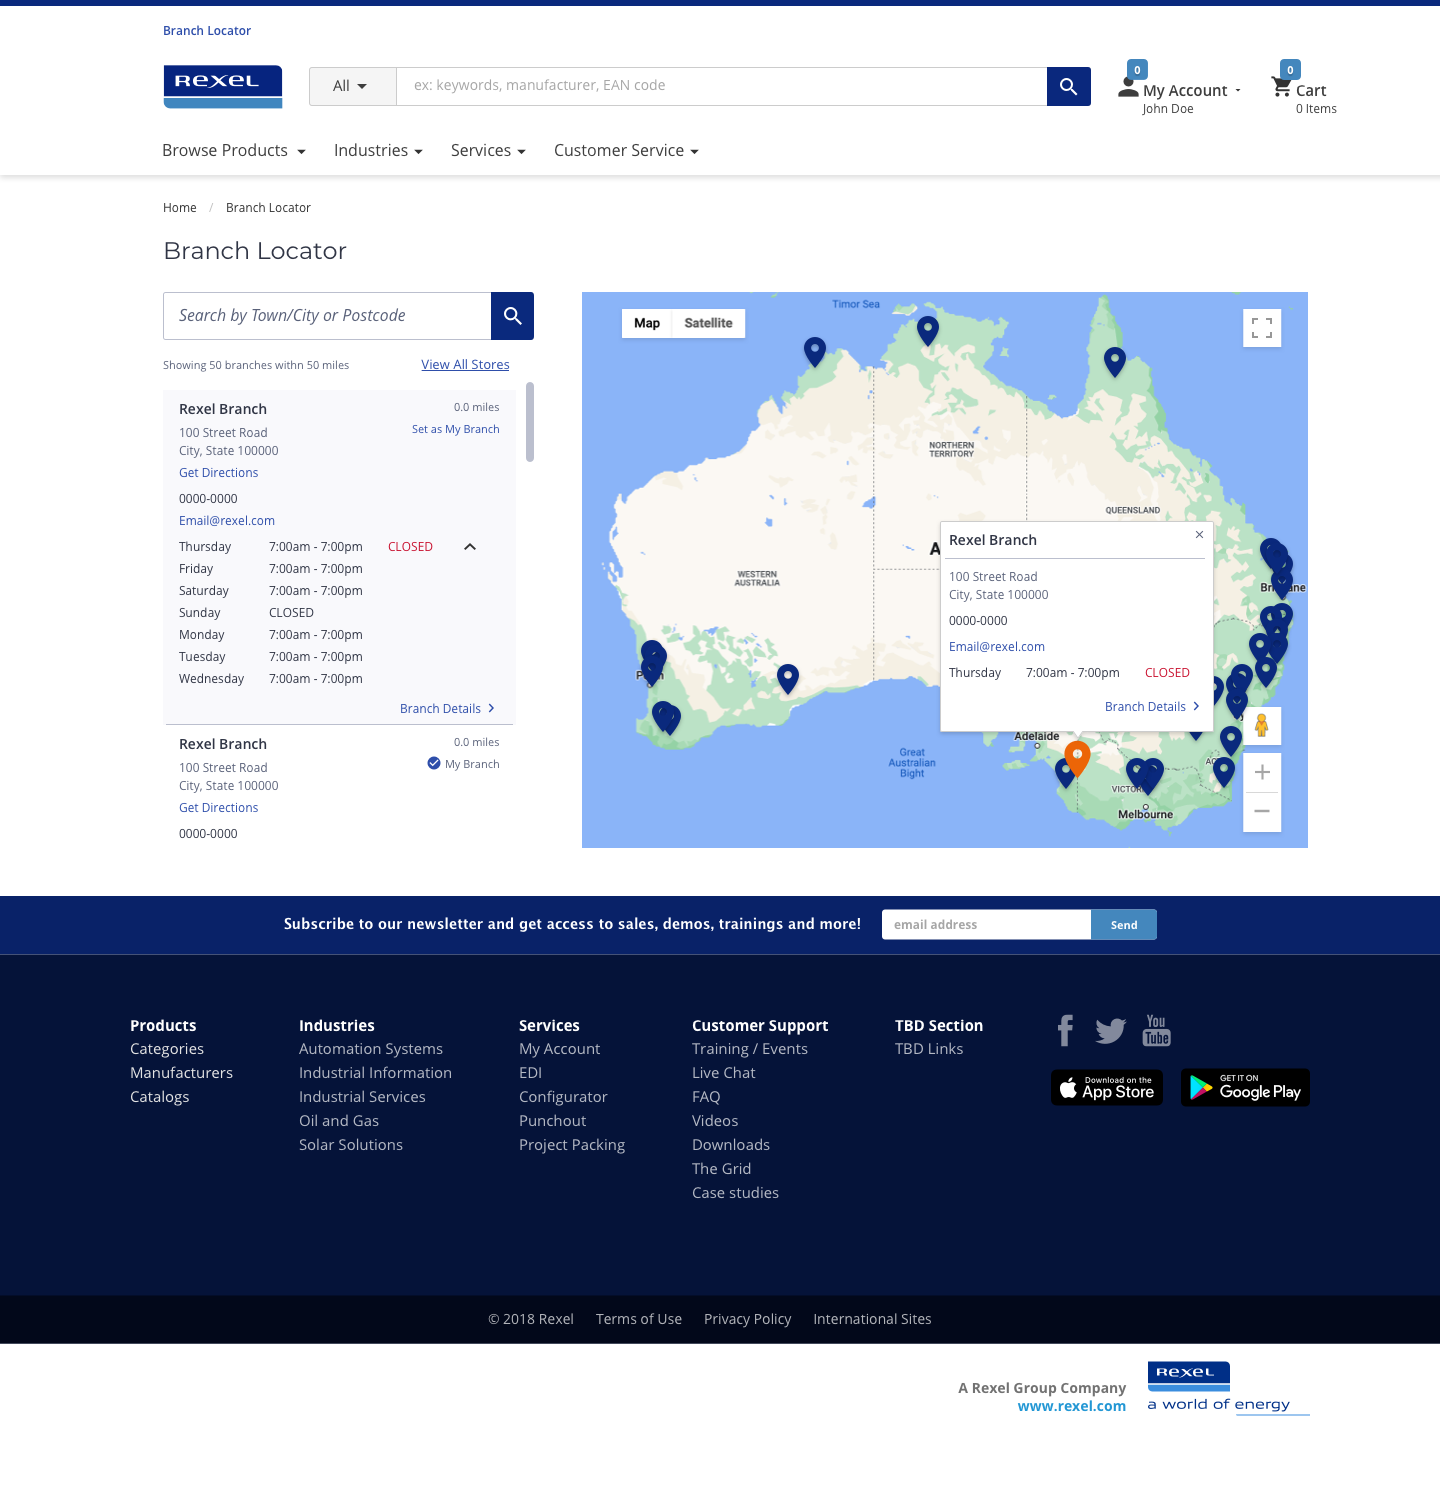Click the Street View pegman icon
The height and width of the screenshot is (1501, 1440).
[x=1262, y=725]
